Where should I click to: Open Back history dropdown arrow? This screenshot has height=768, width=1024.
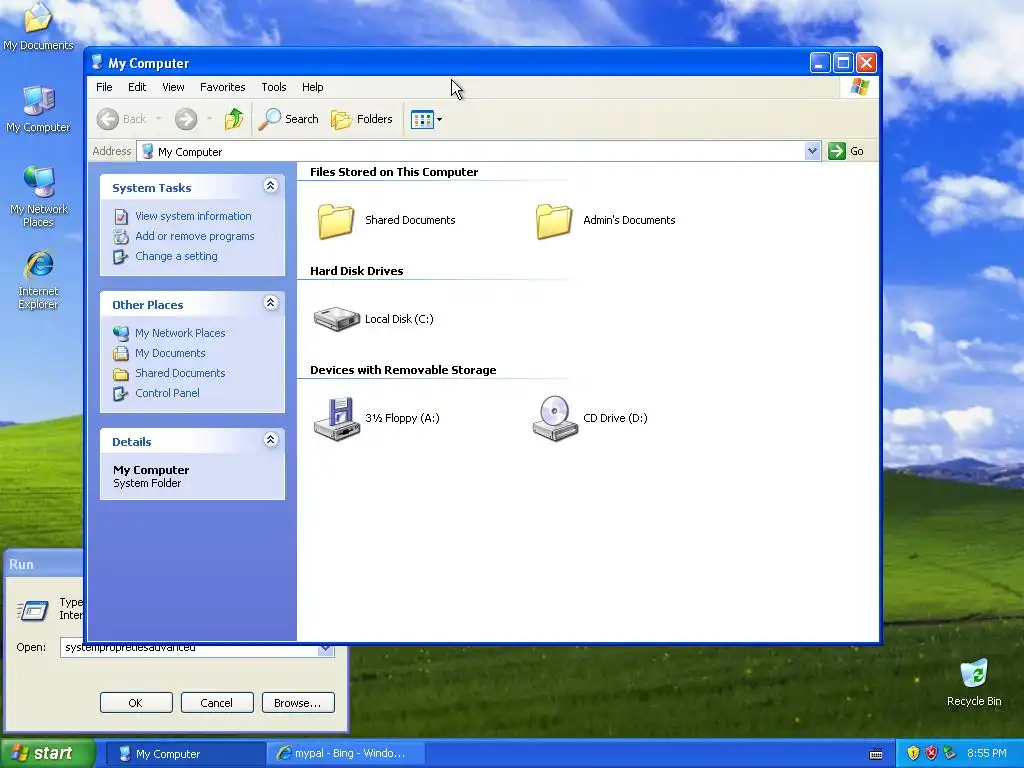tap(159, 119)
